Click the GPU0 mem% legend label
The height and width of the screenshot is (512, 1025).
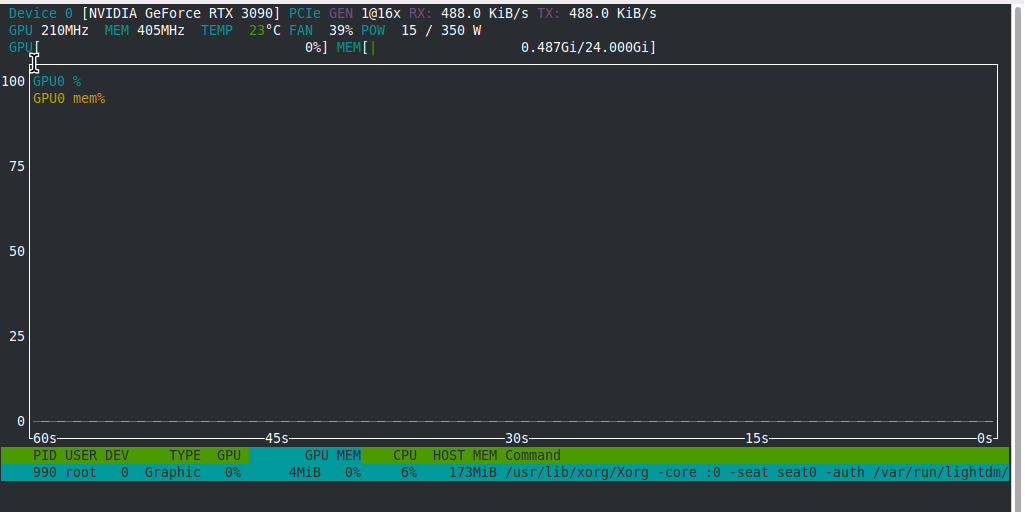pos(68,98)
